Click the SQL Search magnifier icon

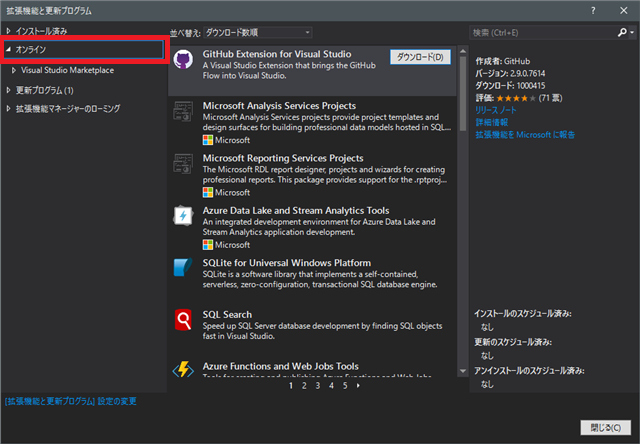point(183,320)
